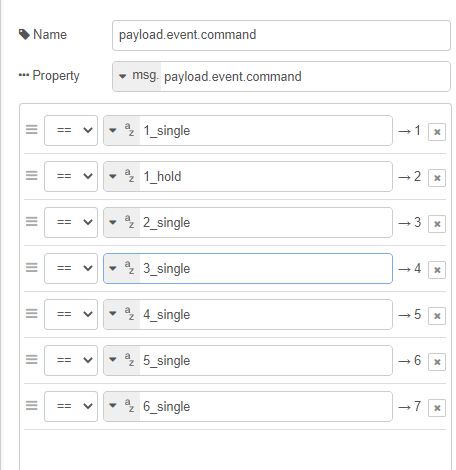This screenshot has height=470, width=456.
Task: Open the msg. property type selector
Action: click(137, 76)
